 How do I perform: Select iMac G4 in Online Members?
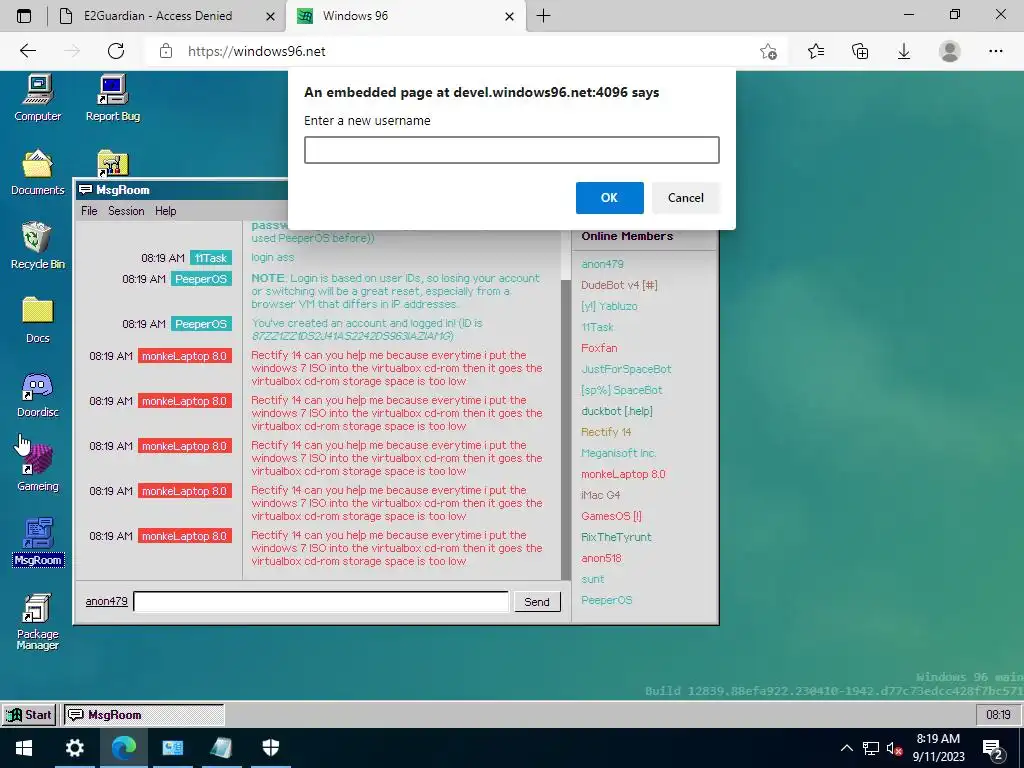coord(600,495)
